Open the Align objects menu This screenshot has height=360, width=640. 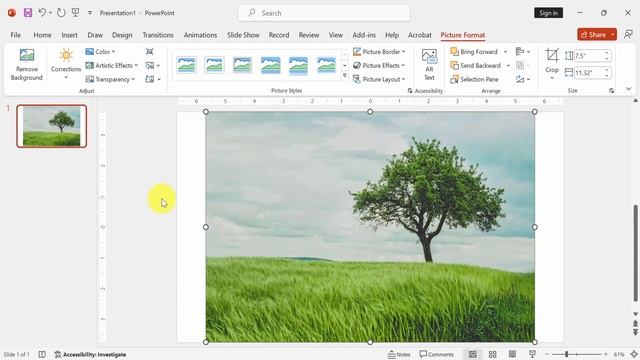(523, 51)
